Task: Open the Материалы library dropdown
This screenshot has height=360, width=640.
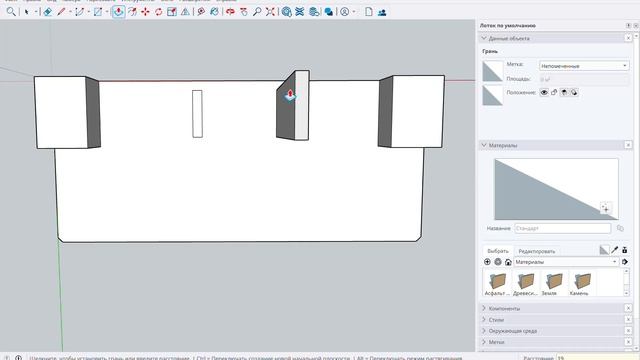Action: (566, 262)
